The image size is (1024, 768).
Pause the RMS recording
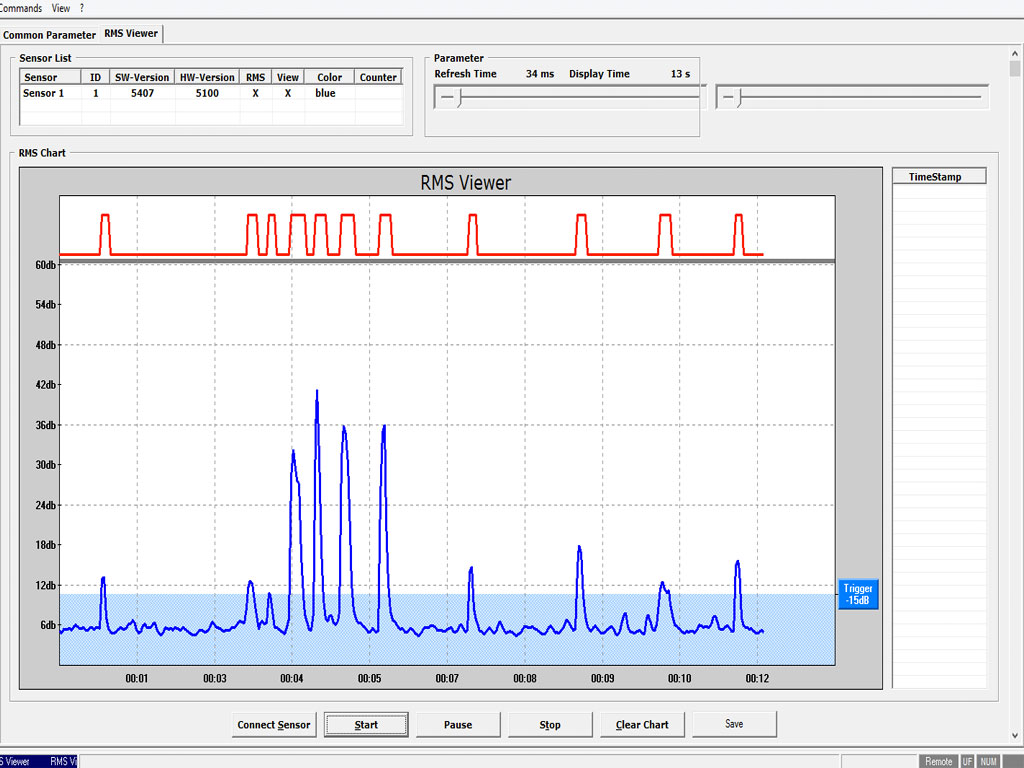[x=458, y=724]
